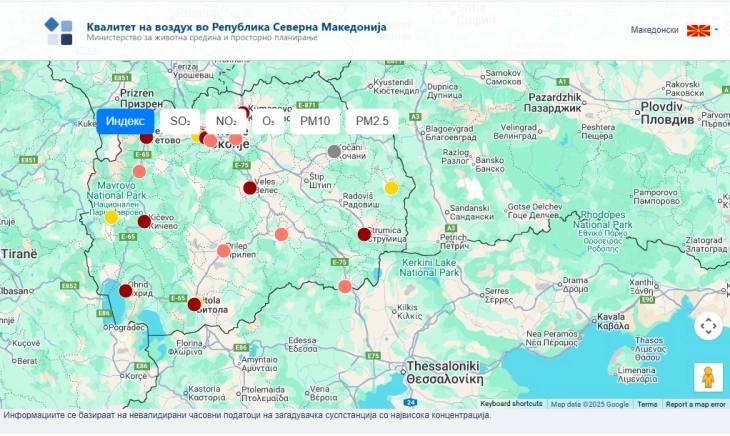This screenshot has width=730, height=436.
Task: Switch to the PM2.5 tab
Action: pos(372,121)
